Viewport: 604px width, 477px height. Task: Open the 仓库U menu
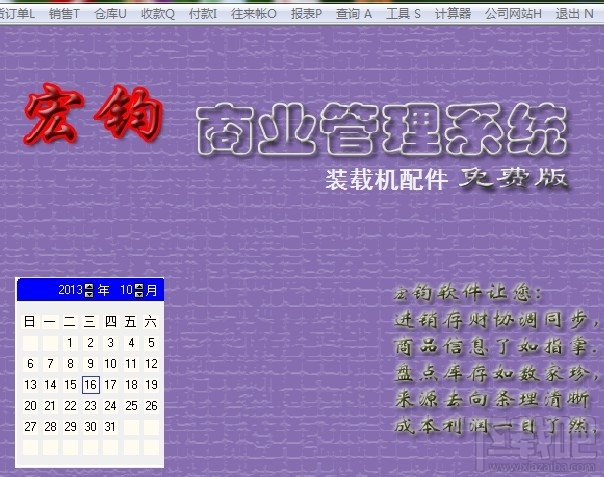110,14
